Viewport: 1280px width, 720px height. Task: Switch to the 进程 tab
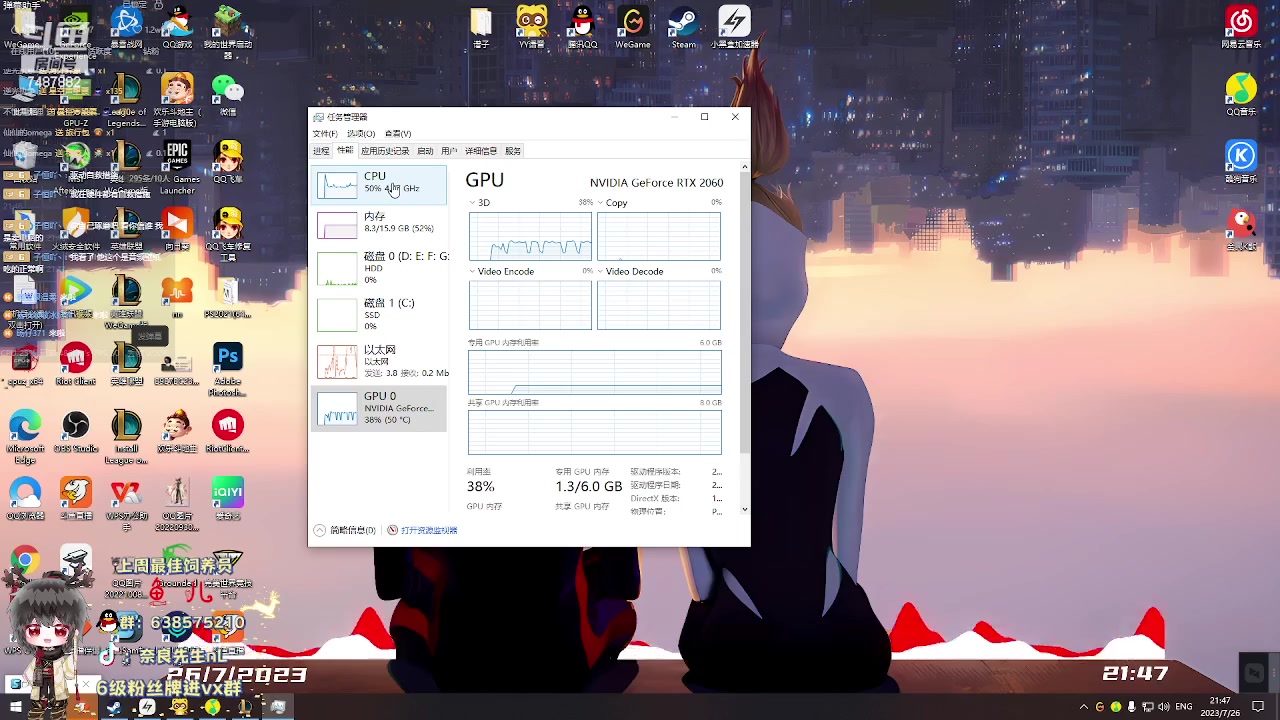click(321, 151)
